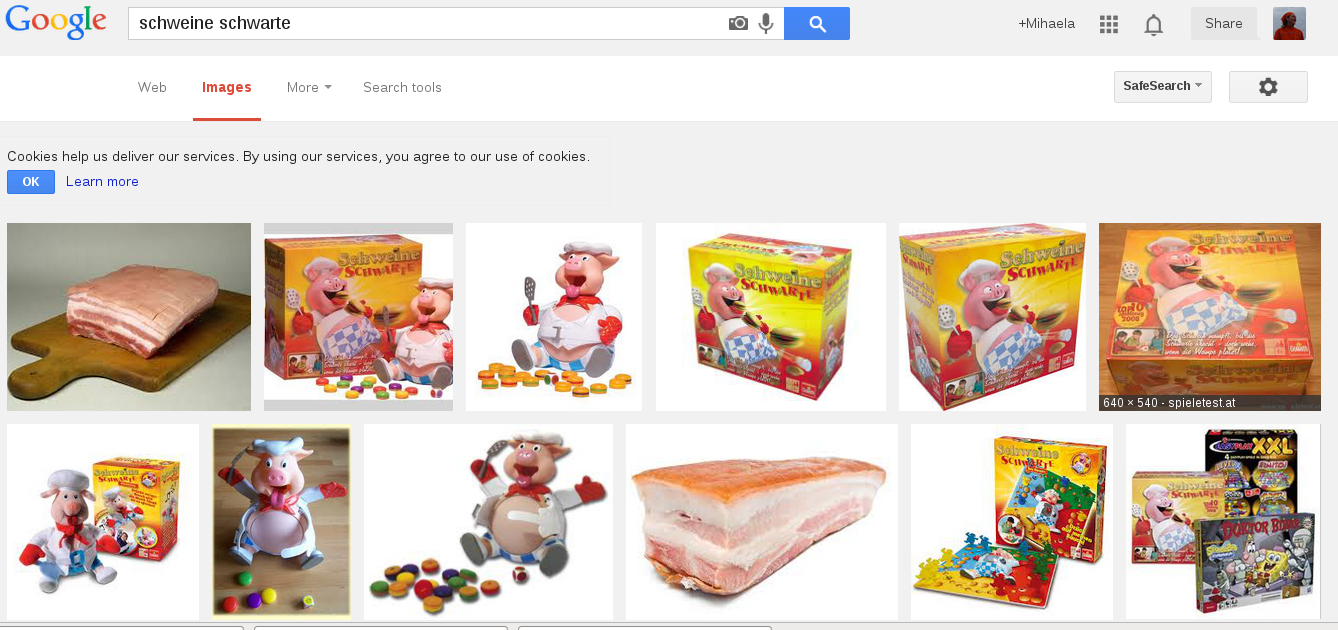Activate voice search microphone icon
This screenshot has height=630, width=1338.
pyautogui.click(x=766, y=23)
